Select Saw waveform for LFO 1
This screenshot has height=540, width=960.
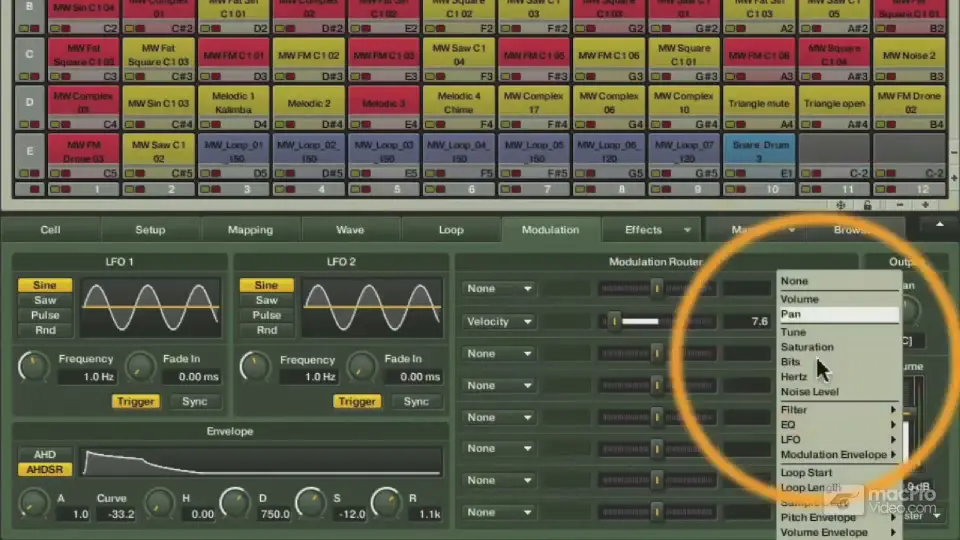(x=45, y=300)
